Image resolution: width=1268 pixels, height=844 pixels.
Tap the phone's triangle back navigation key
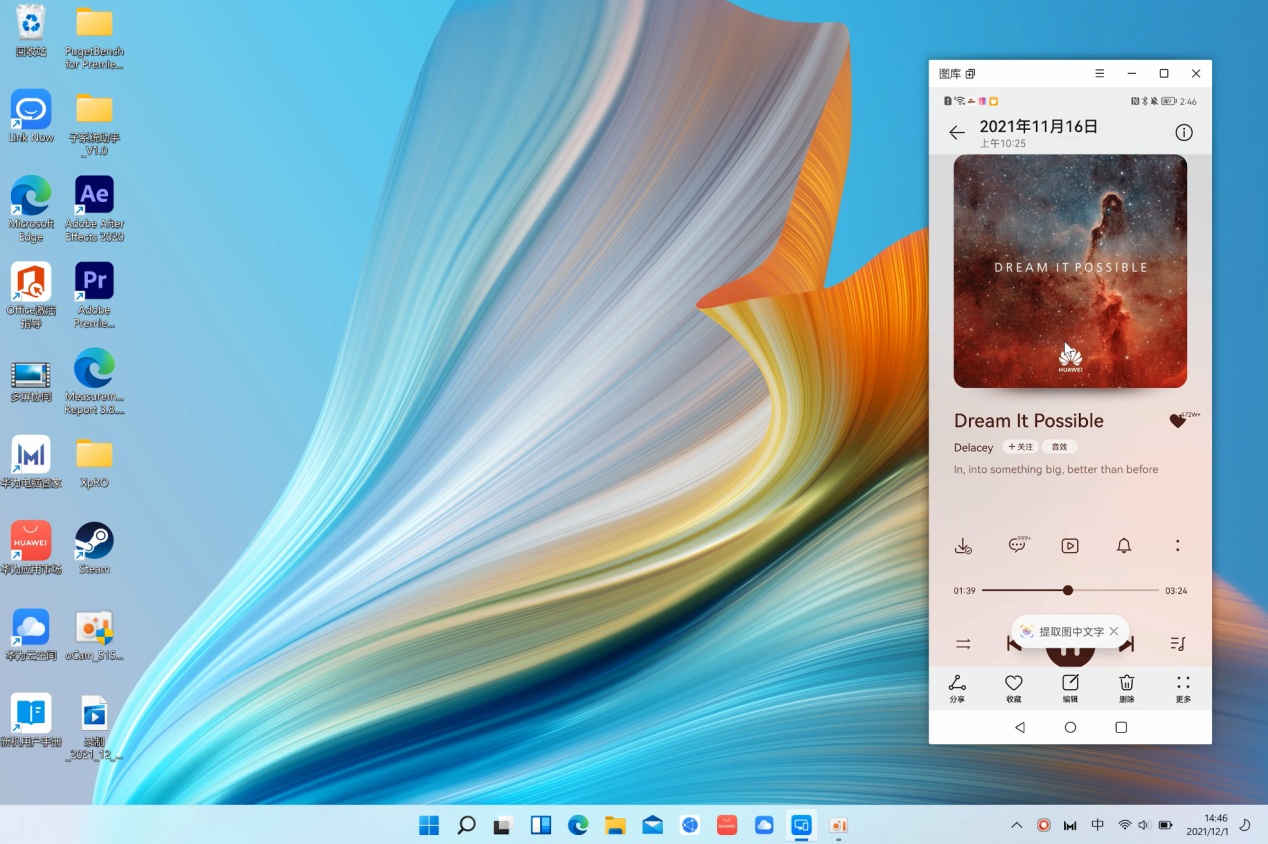coord(1020,728)
